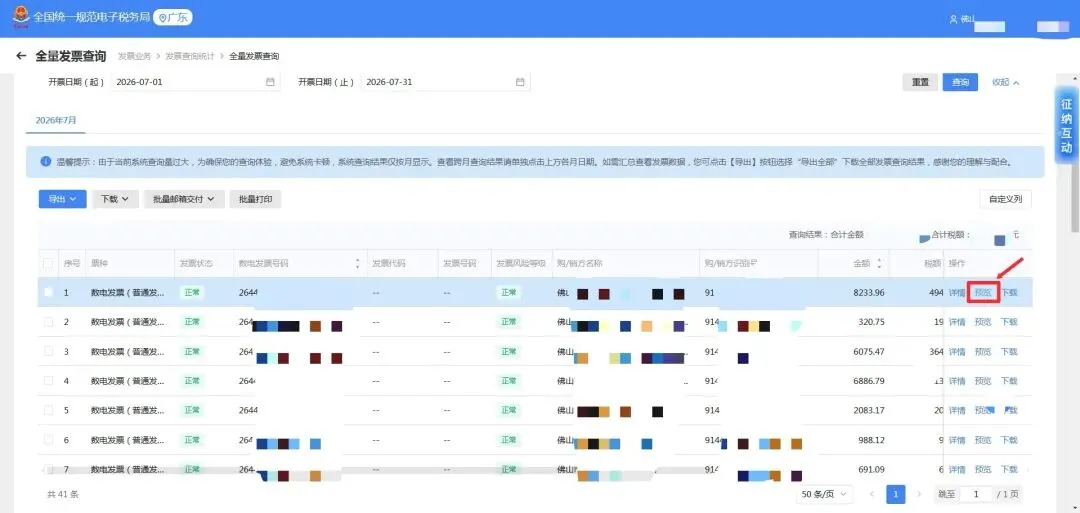The image size is (1080, 513).
Task: Click page number 1 button
Action: pyautogui.click(x=895, y=494)
